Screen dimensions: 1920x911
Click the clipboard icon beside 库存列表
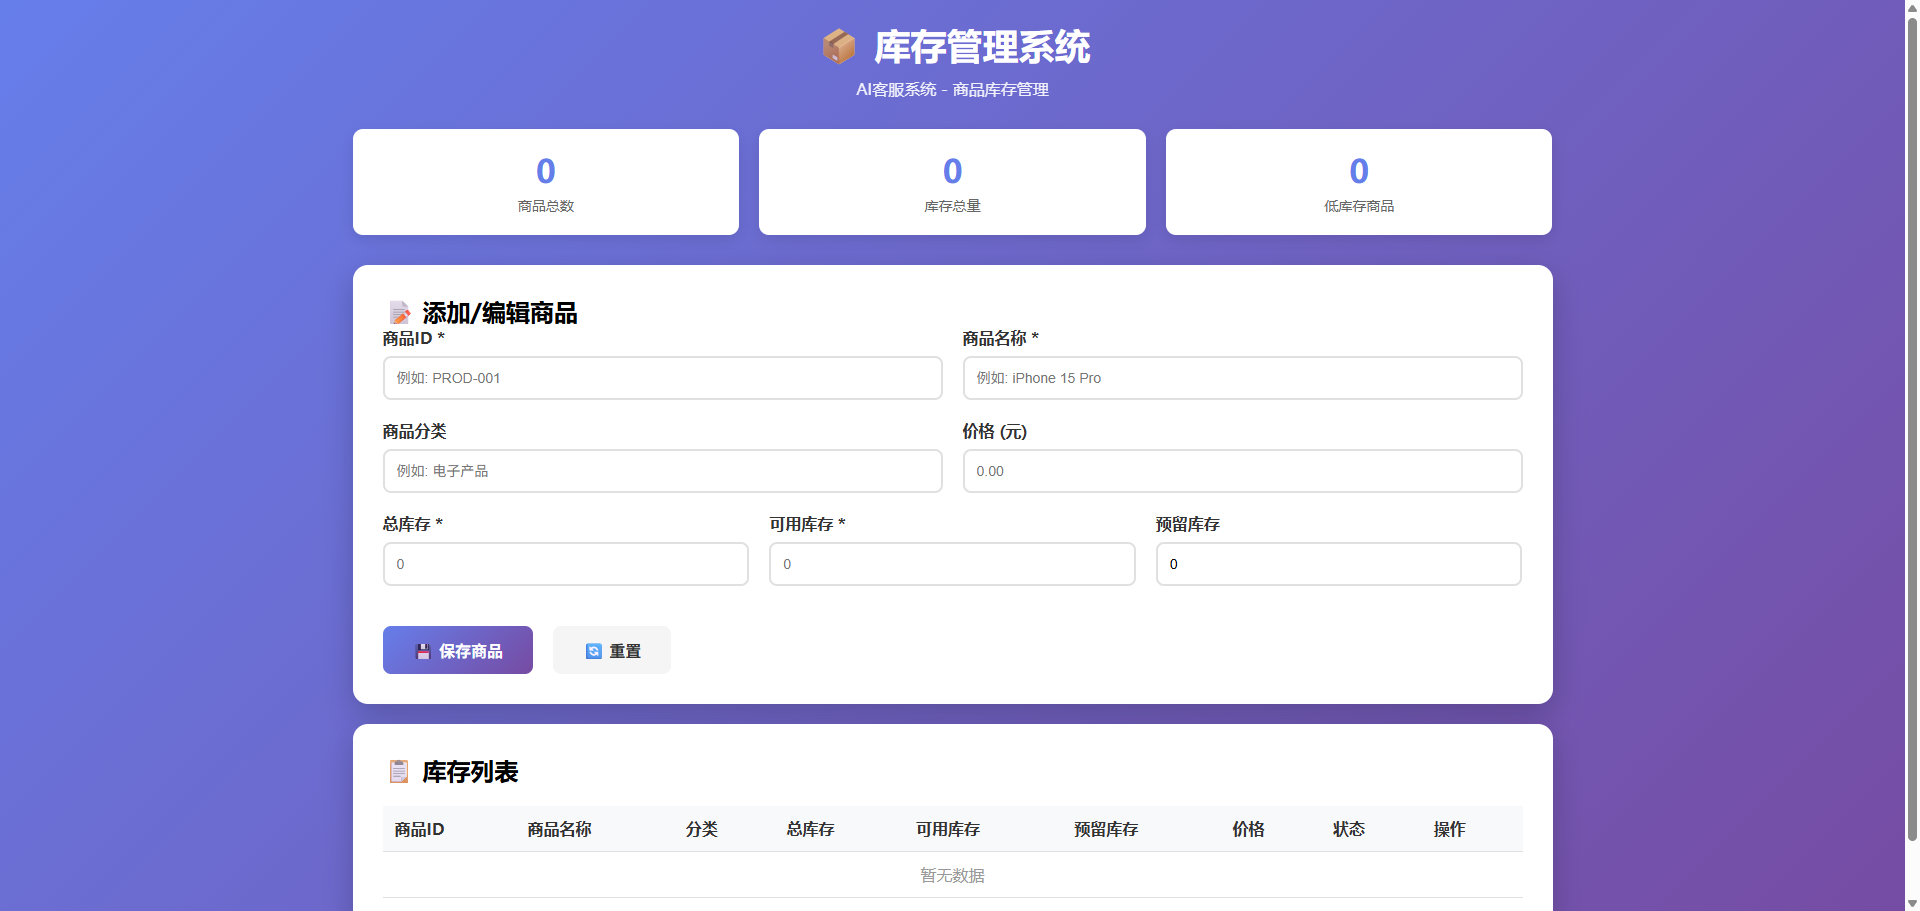[399, 771]
